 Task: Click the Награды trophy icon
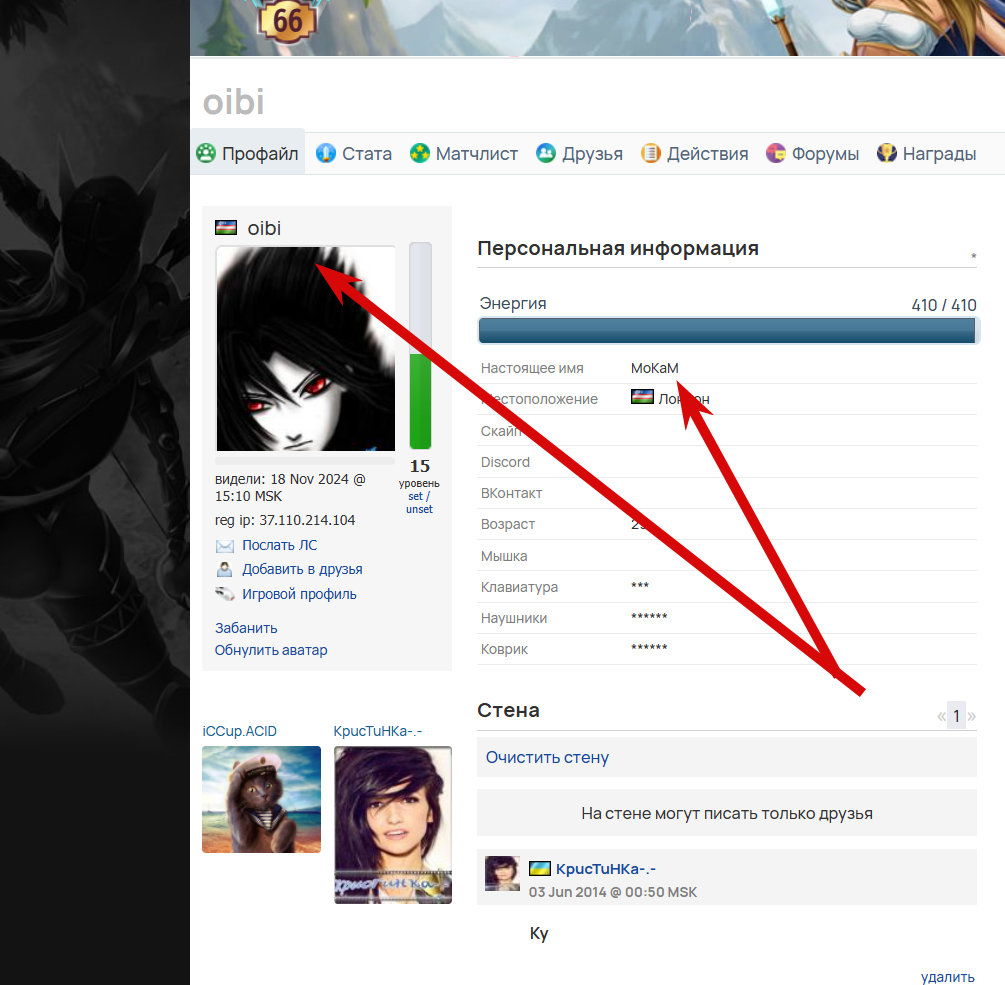(887, 153)
